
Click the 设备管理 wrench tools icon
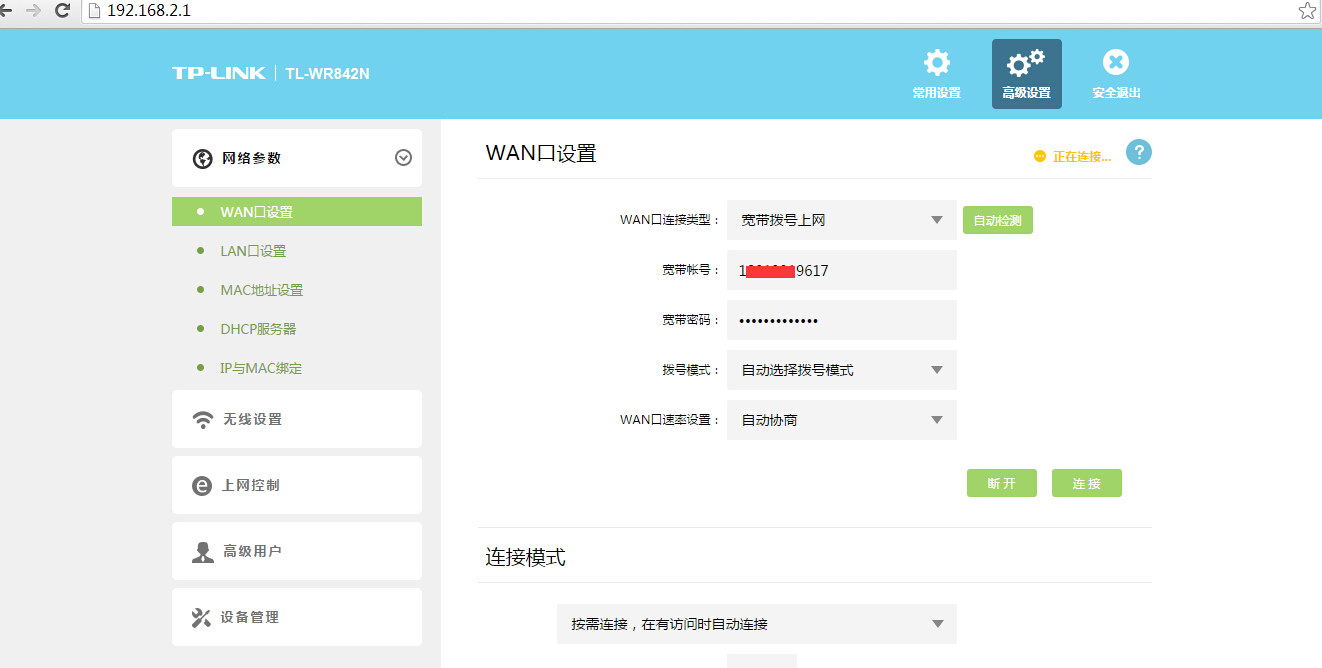coord(201,617)
